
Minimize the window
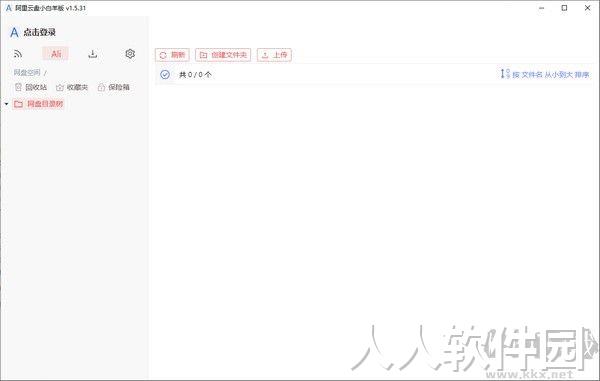coord(541,8)
